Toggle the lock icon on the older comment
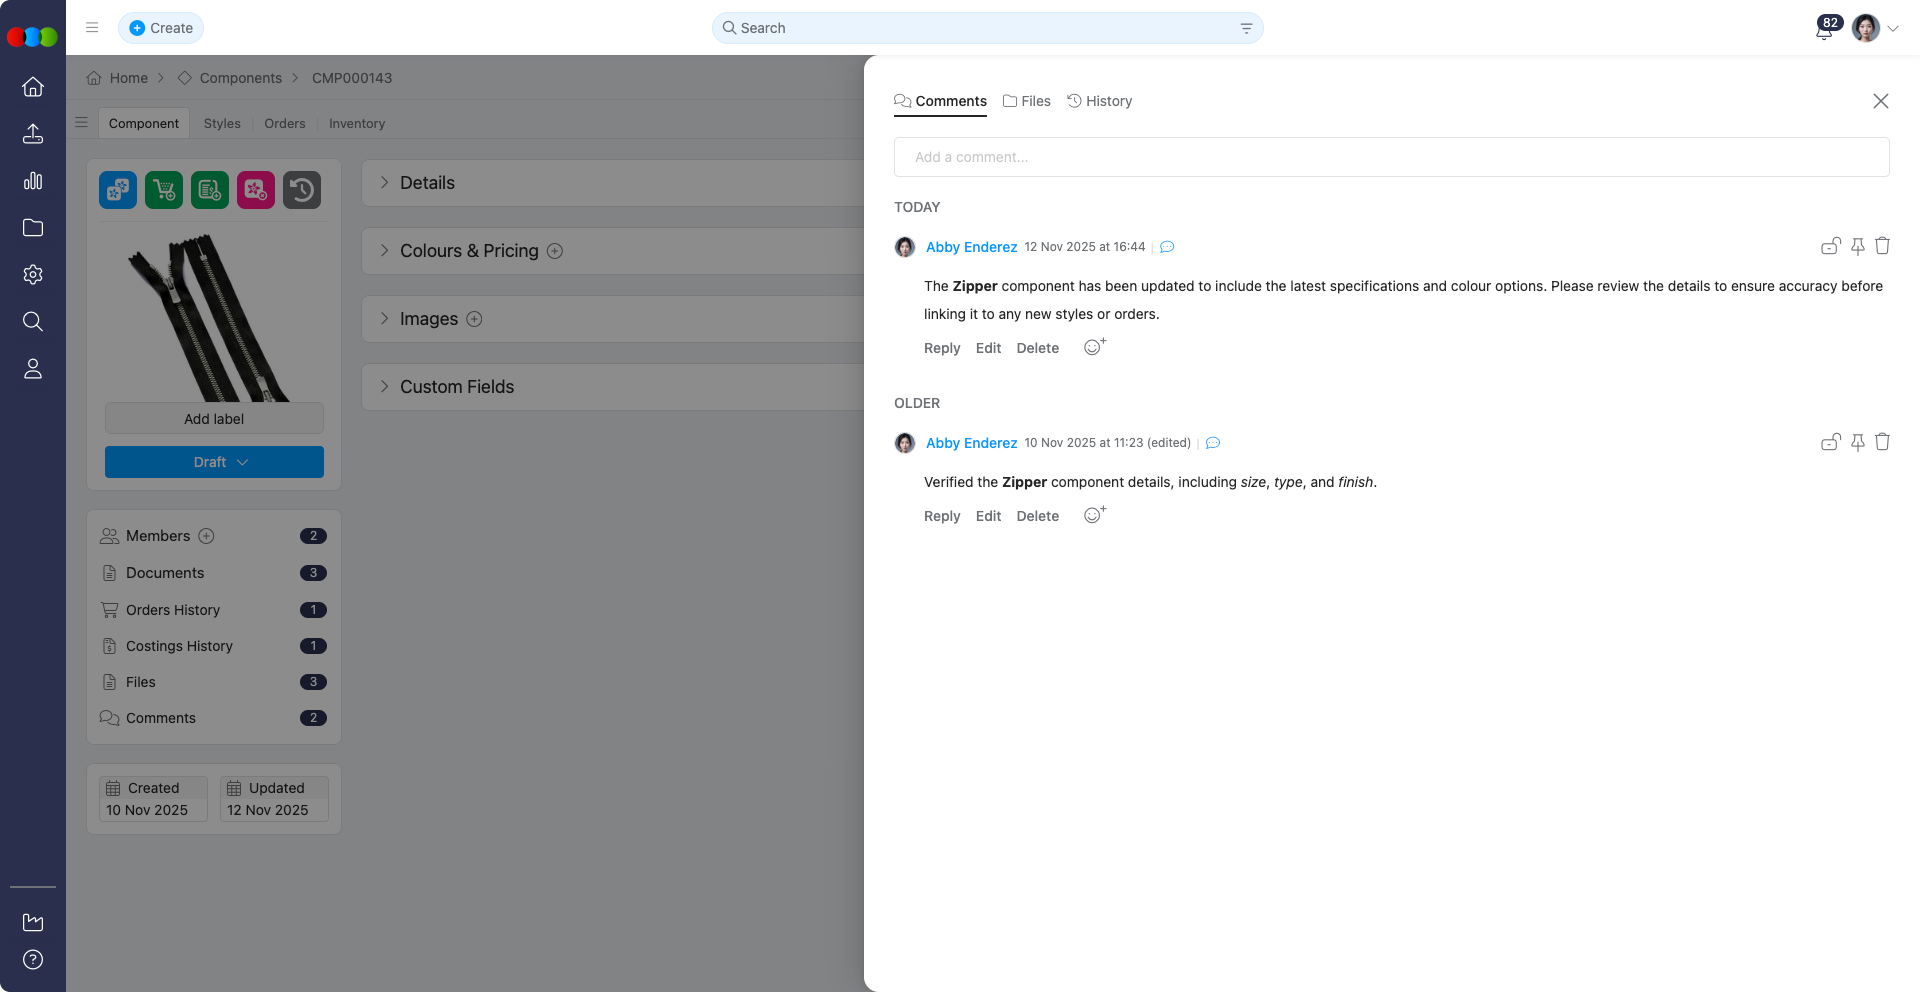The width and height of the screenshot is (1920, 992). (1831, 442)
